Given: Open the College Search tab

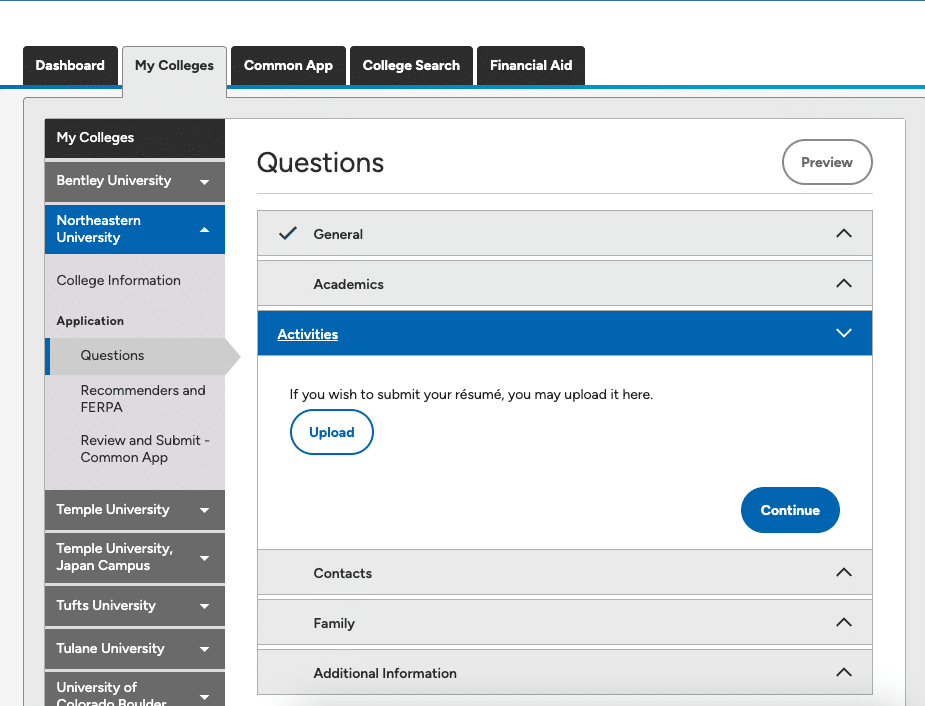Looking at the screenshot, I should coord(411,65).
